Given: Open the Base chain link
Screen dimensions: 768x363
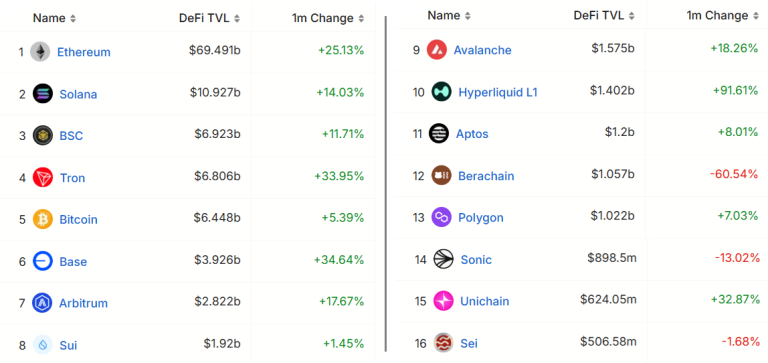Looking at the screenshot, I should point(73,262).
